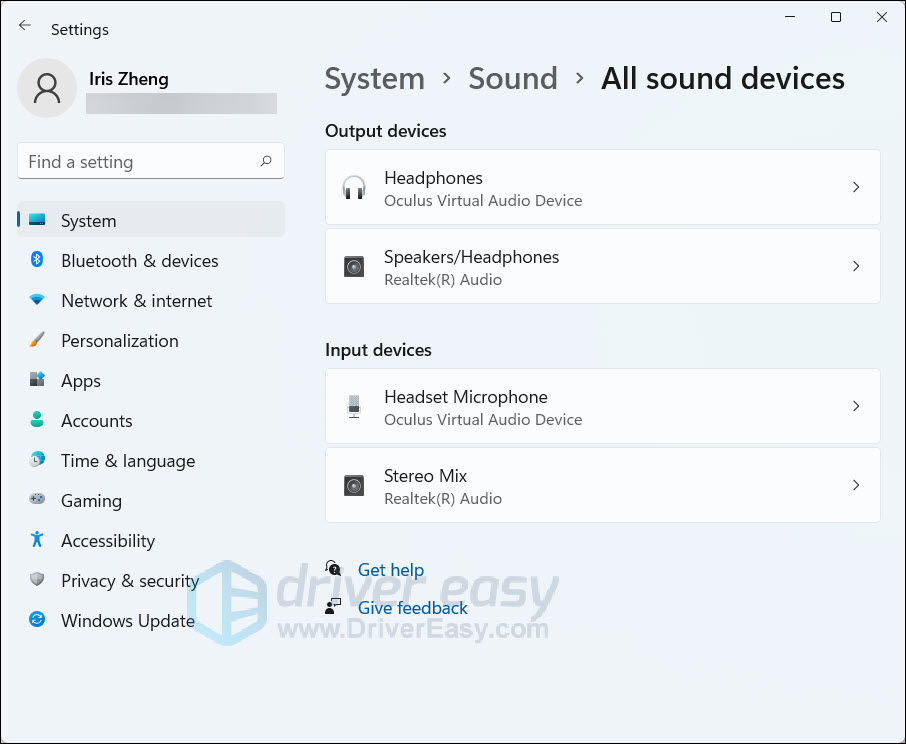Click the Network & internet globe icon
The width and height of the screenshot is (906, 744).
click(x=36, y=301)
